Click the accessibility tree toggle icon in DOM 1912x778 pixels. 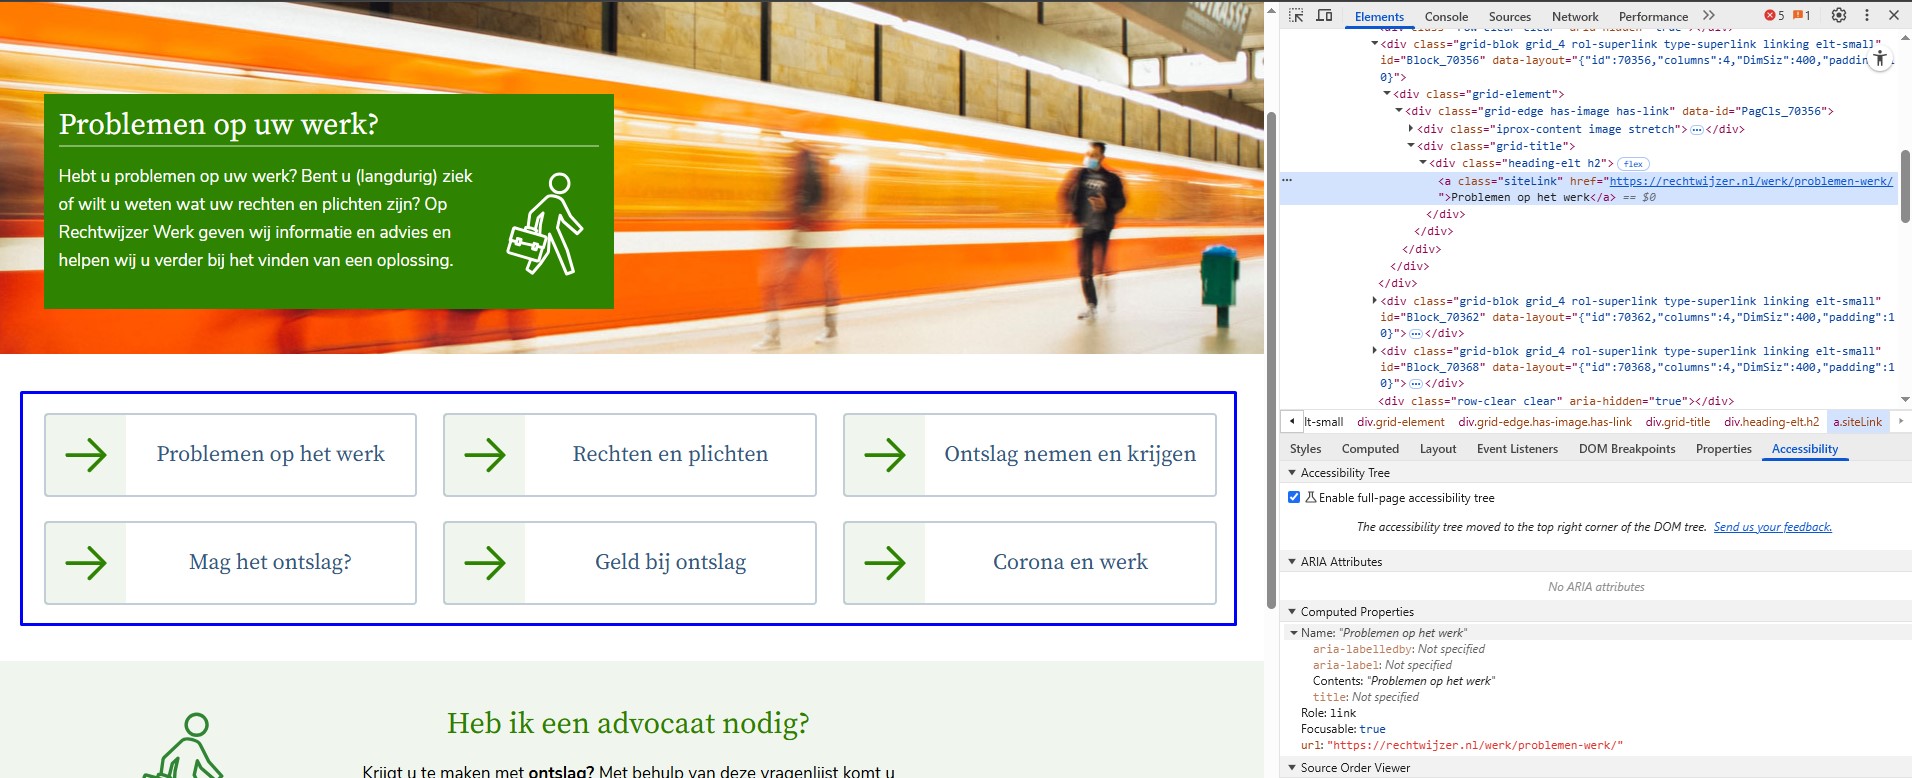[x=1880, y=59]
